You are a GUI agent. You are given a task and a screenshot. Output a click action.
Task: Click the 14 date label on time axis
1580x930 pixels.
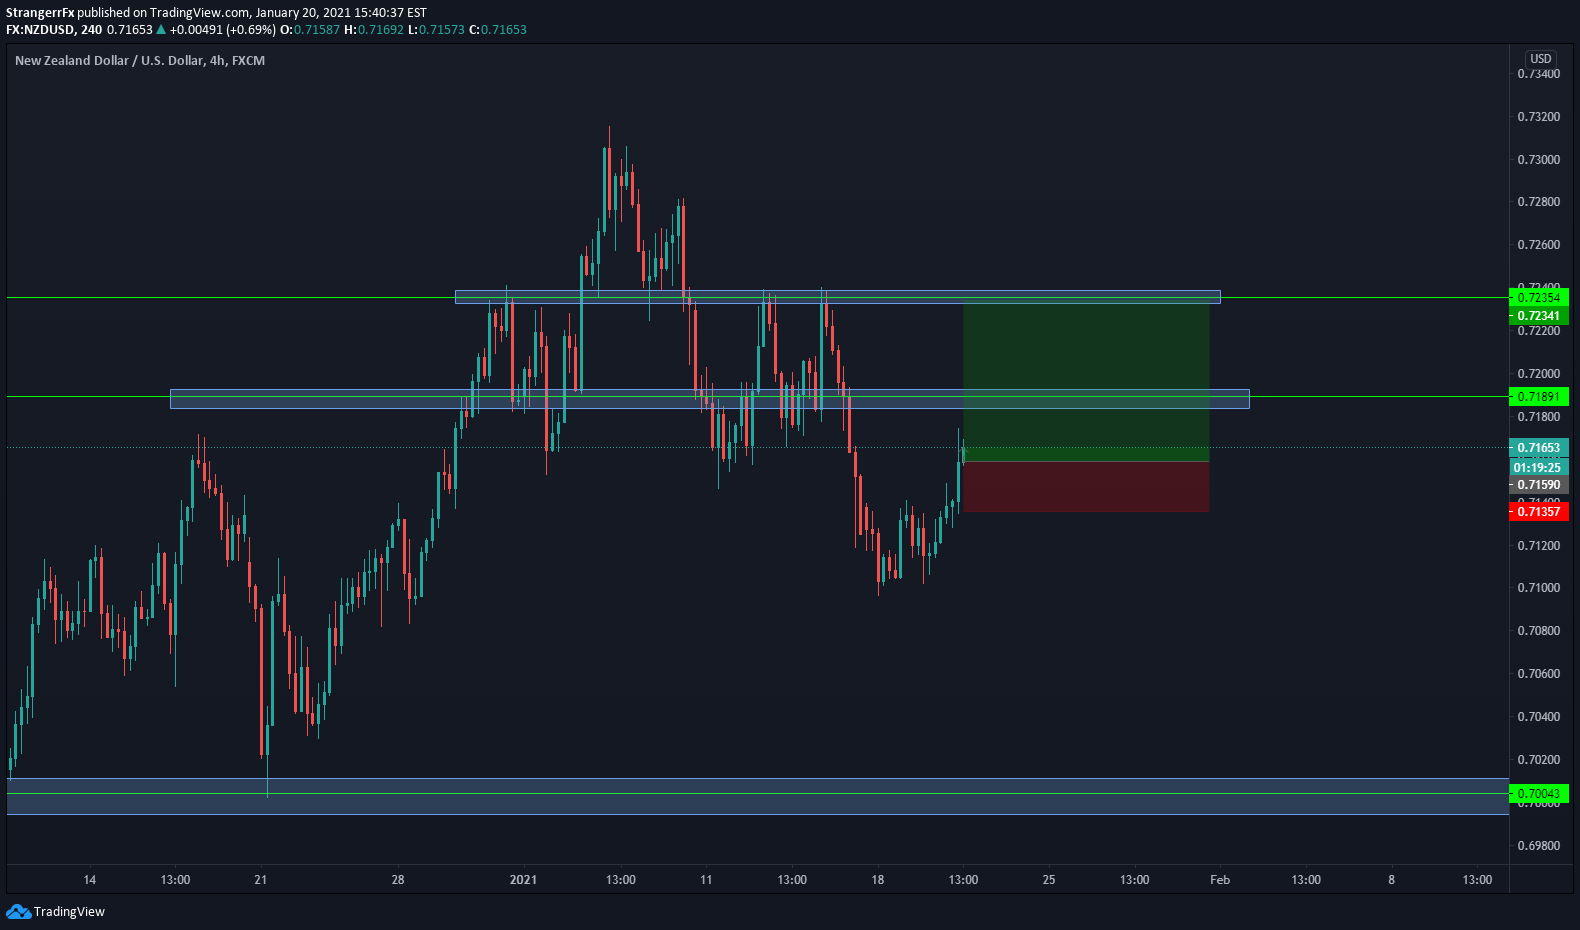90,880
